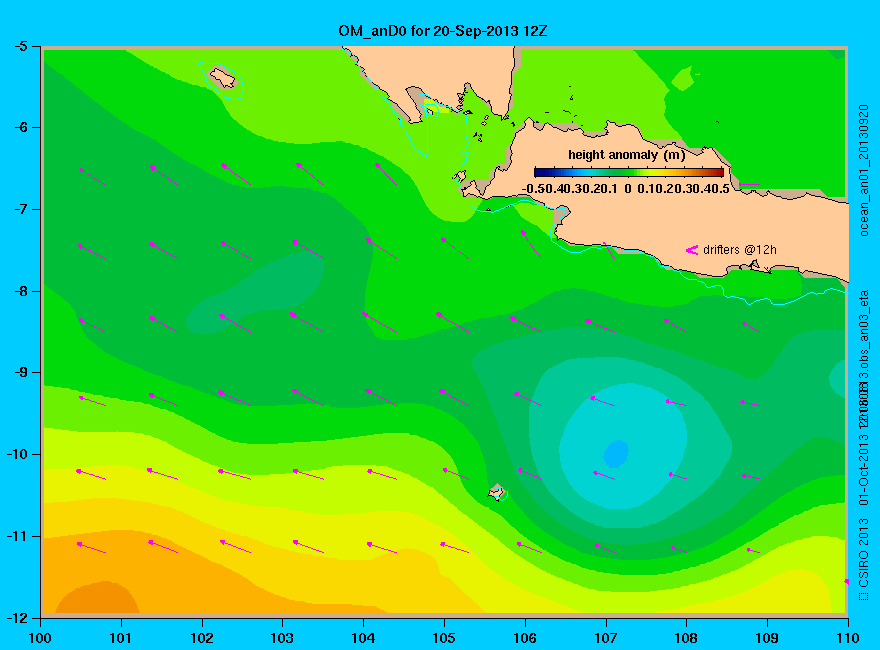Click the longitude label 110 on bottom axis
Image resolution: width=880 pixels, height=650 pixels.
pos(848,638)
